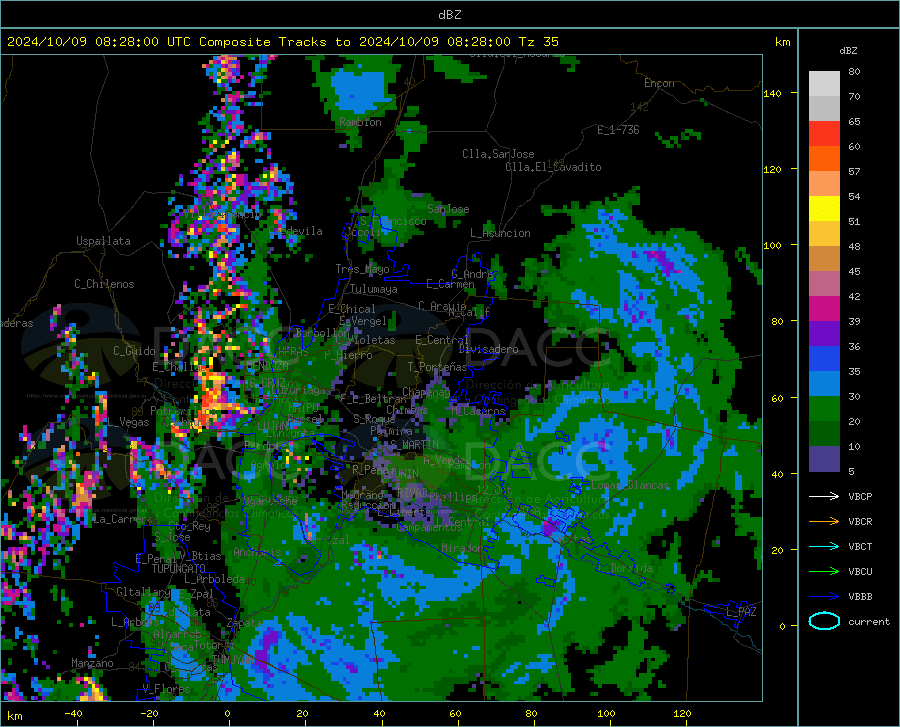
Task: Click the white VBCP arrow icon
Action: [x=824, y=496]
